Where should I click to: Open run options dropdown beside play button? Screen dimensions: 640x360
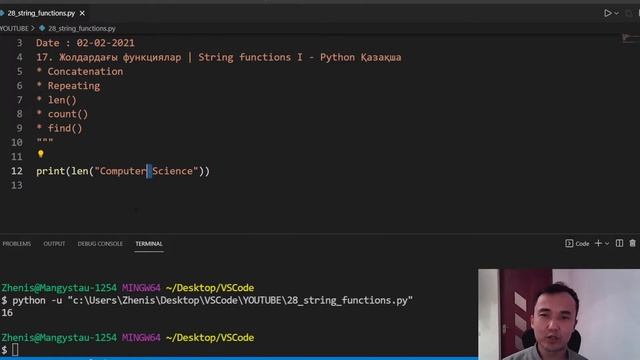pyautogui.click(x=616, y=13)
